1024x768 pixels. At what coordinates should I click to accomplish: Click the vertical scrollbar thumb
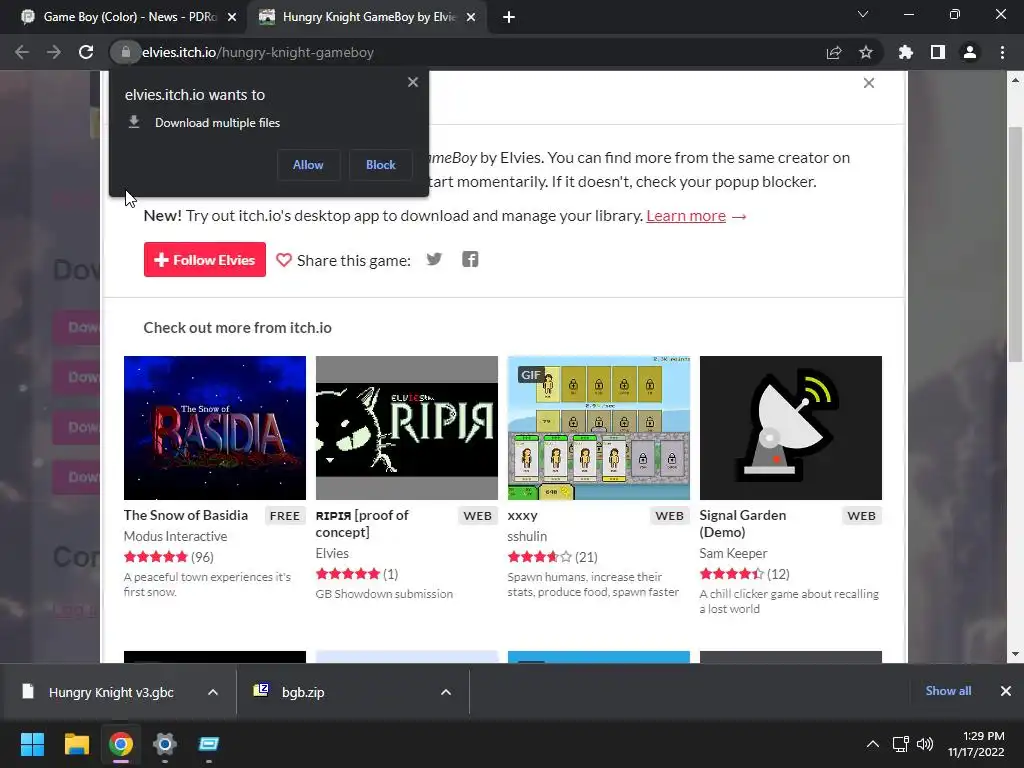1016,244
